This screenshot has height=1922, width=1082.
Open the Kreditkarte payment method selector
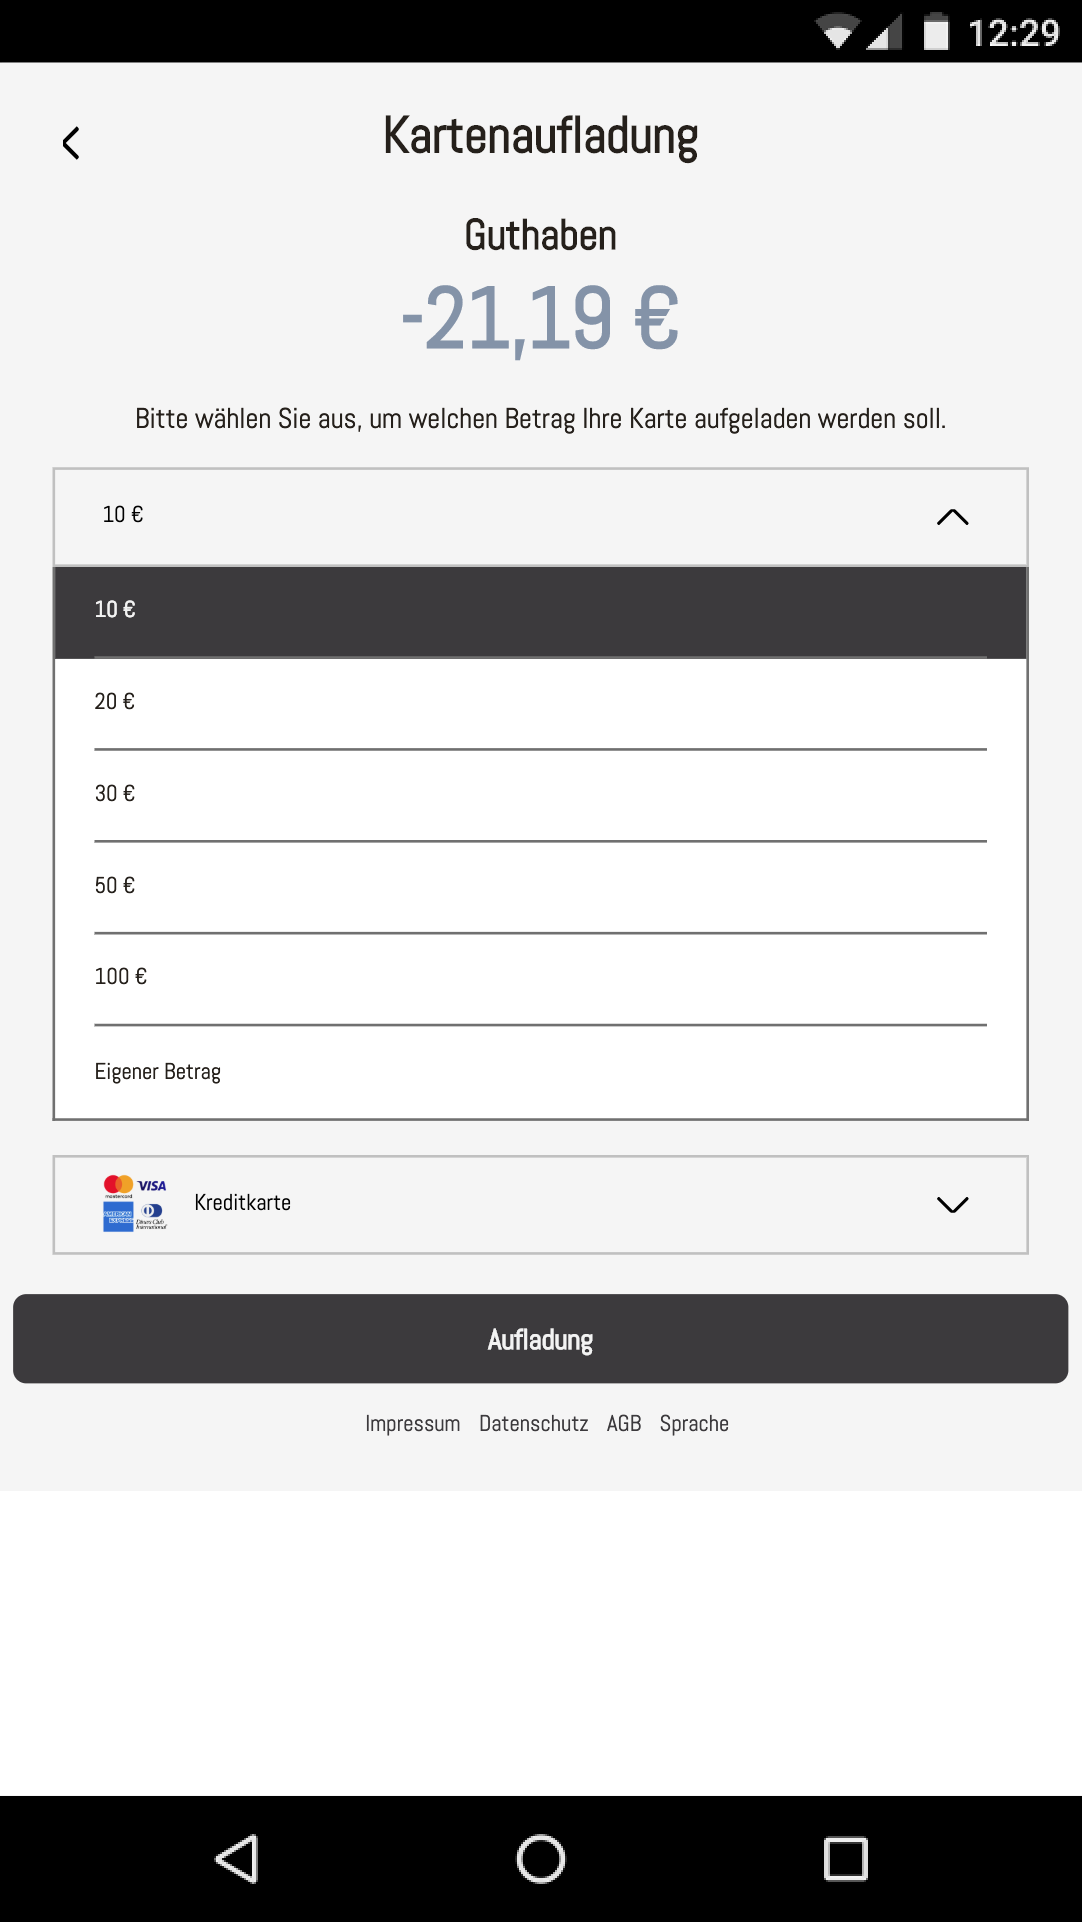(540, 1205)
